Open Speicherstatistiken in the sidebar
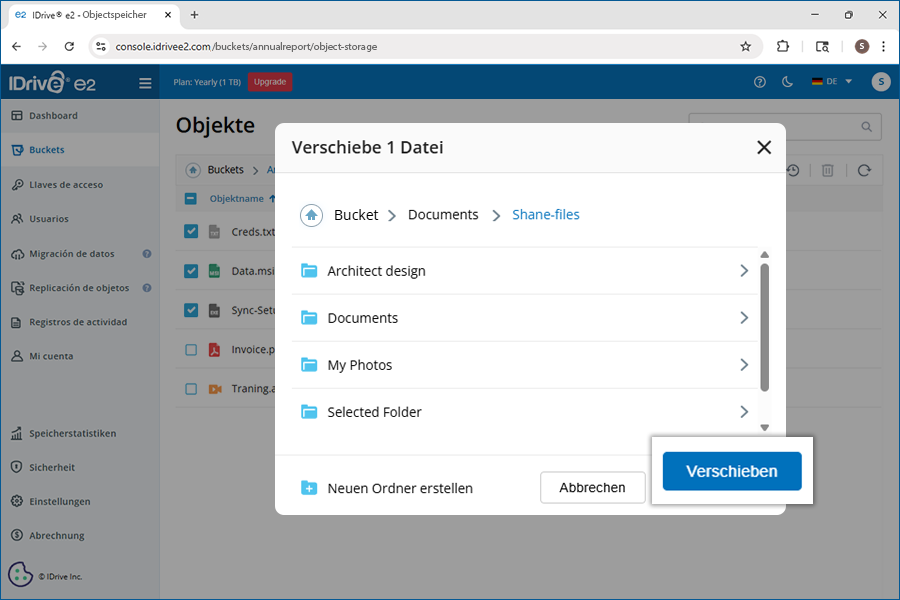 point(72,434)
